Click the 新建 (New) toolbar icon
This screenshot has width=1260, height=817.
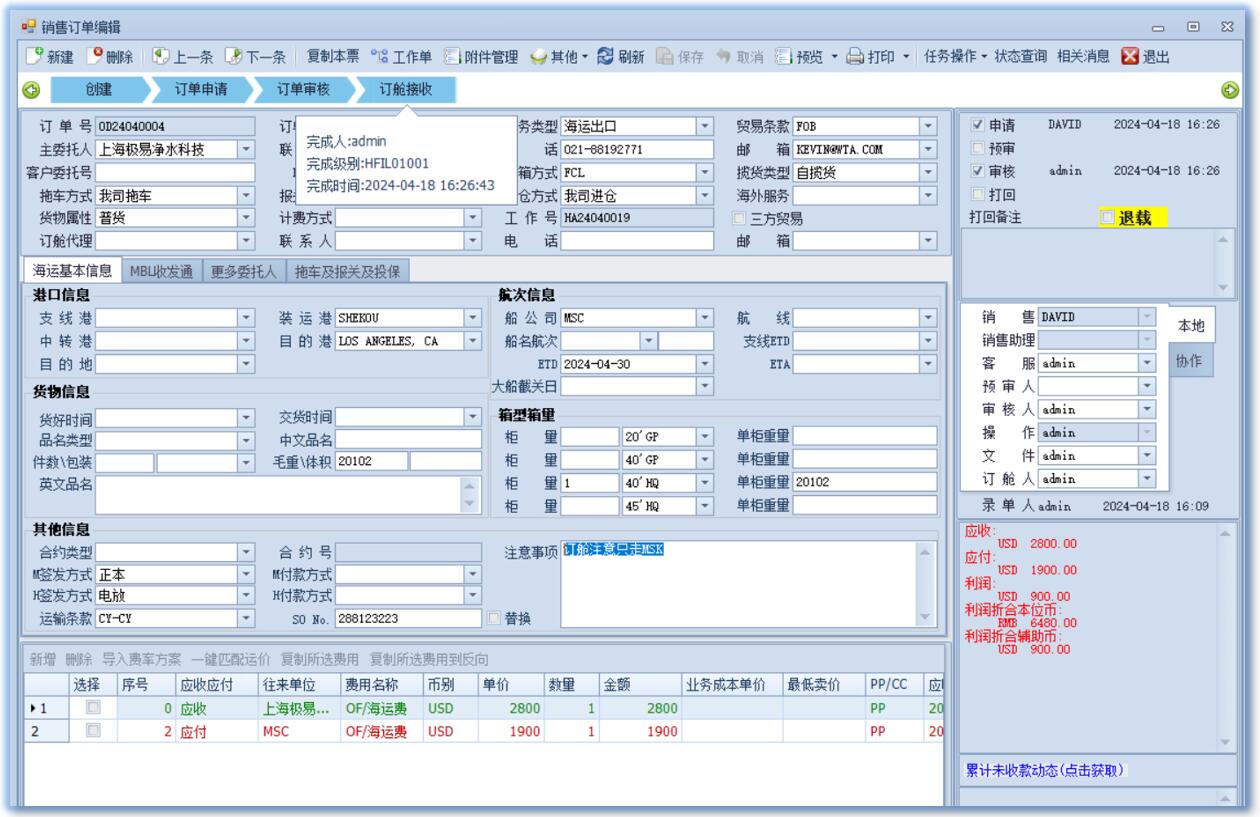point(34,57)
